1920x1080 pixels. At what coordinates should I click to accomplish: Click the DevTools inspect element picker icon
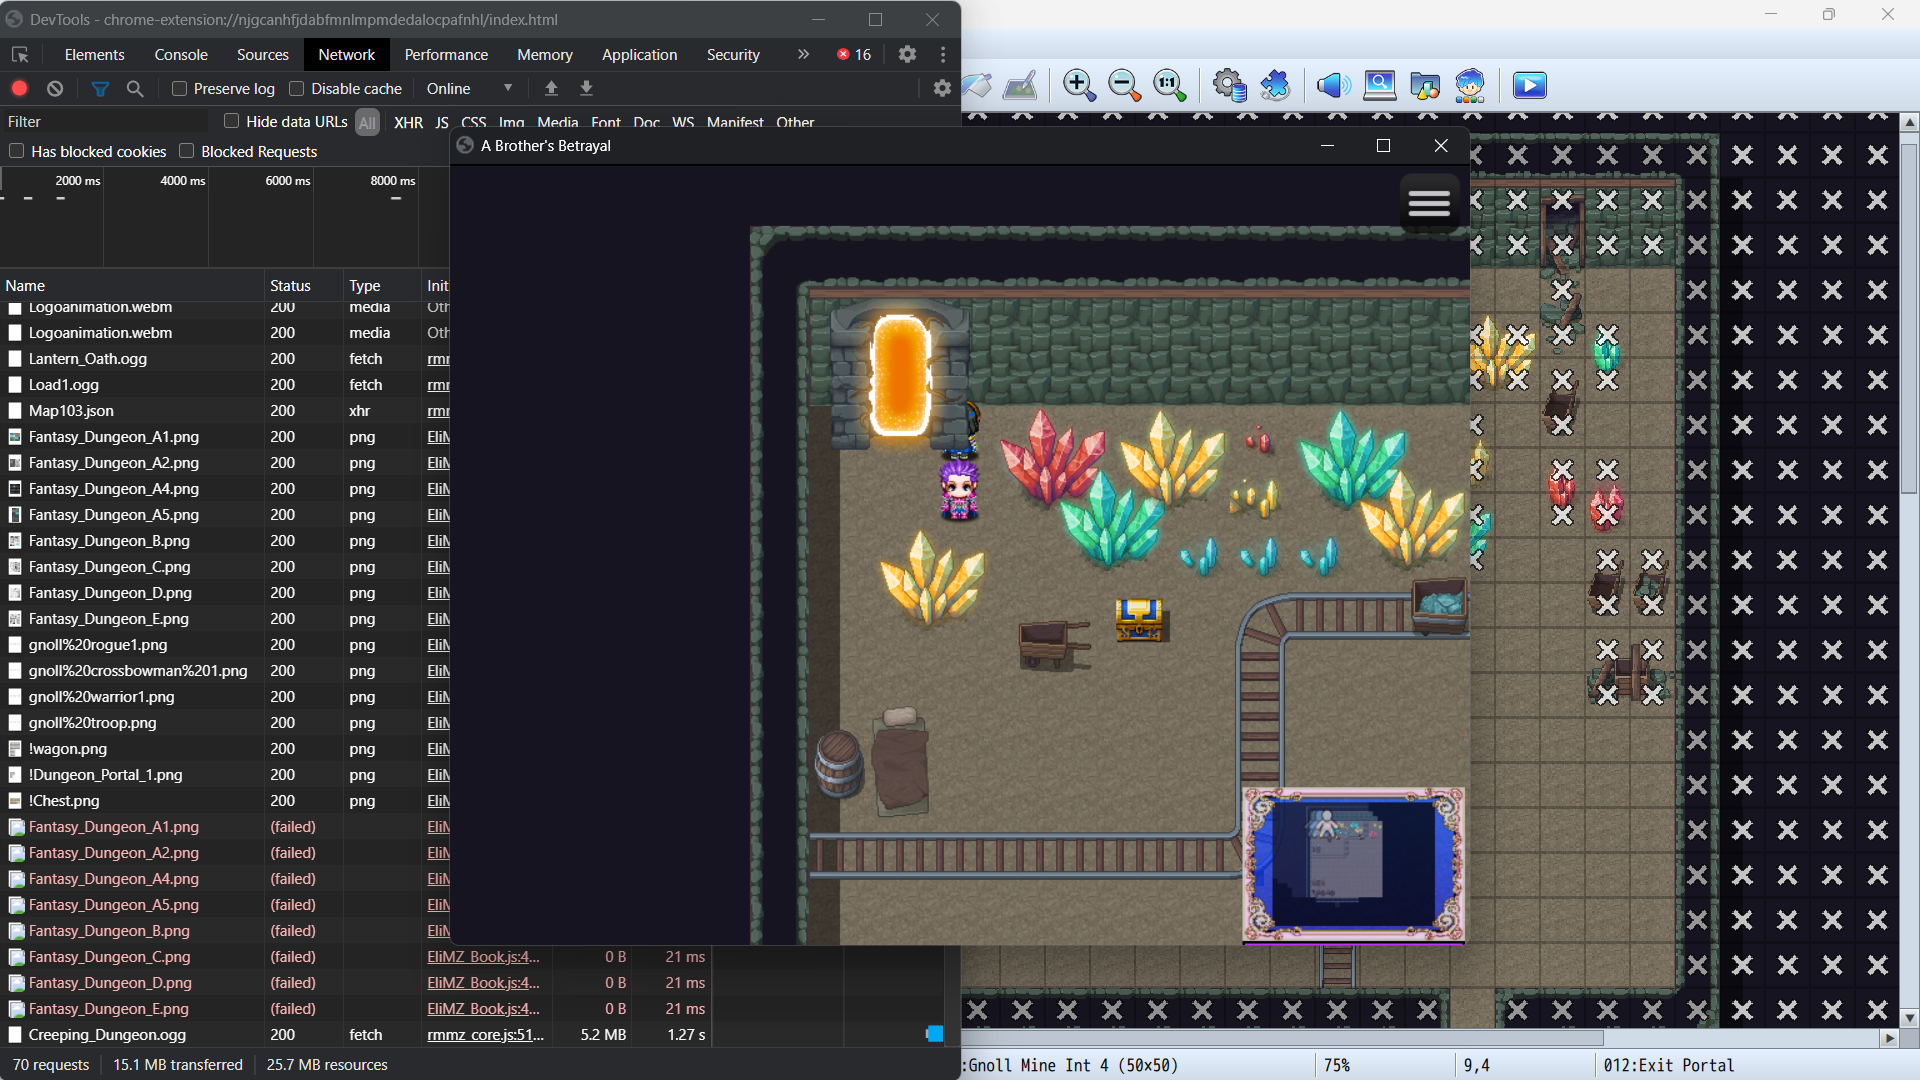pyautogui.click(x=20, y=55)
